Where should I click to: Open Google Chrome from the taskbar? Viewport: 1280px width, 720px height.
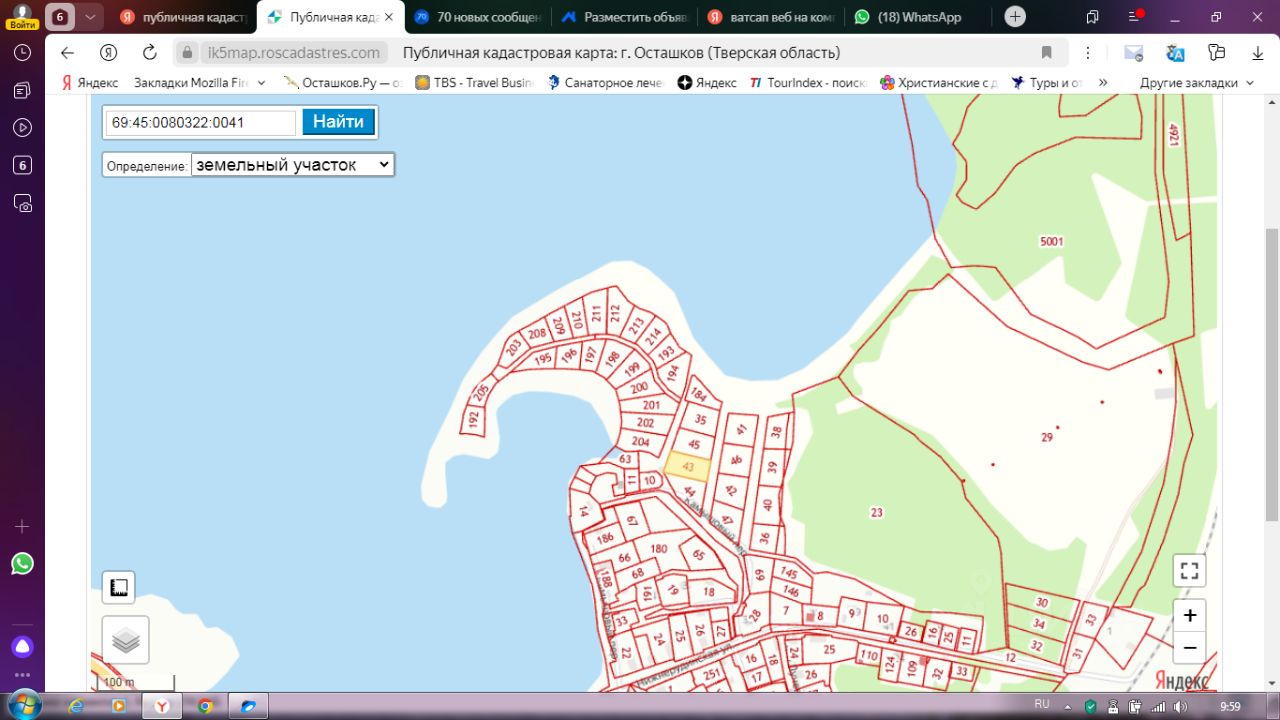tap(205, 706)
